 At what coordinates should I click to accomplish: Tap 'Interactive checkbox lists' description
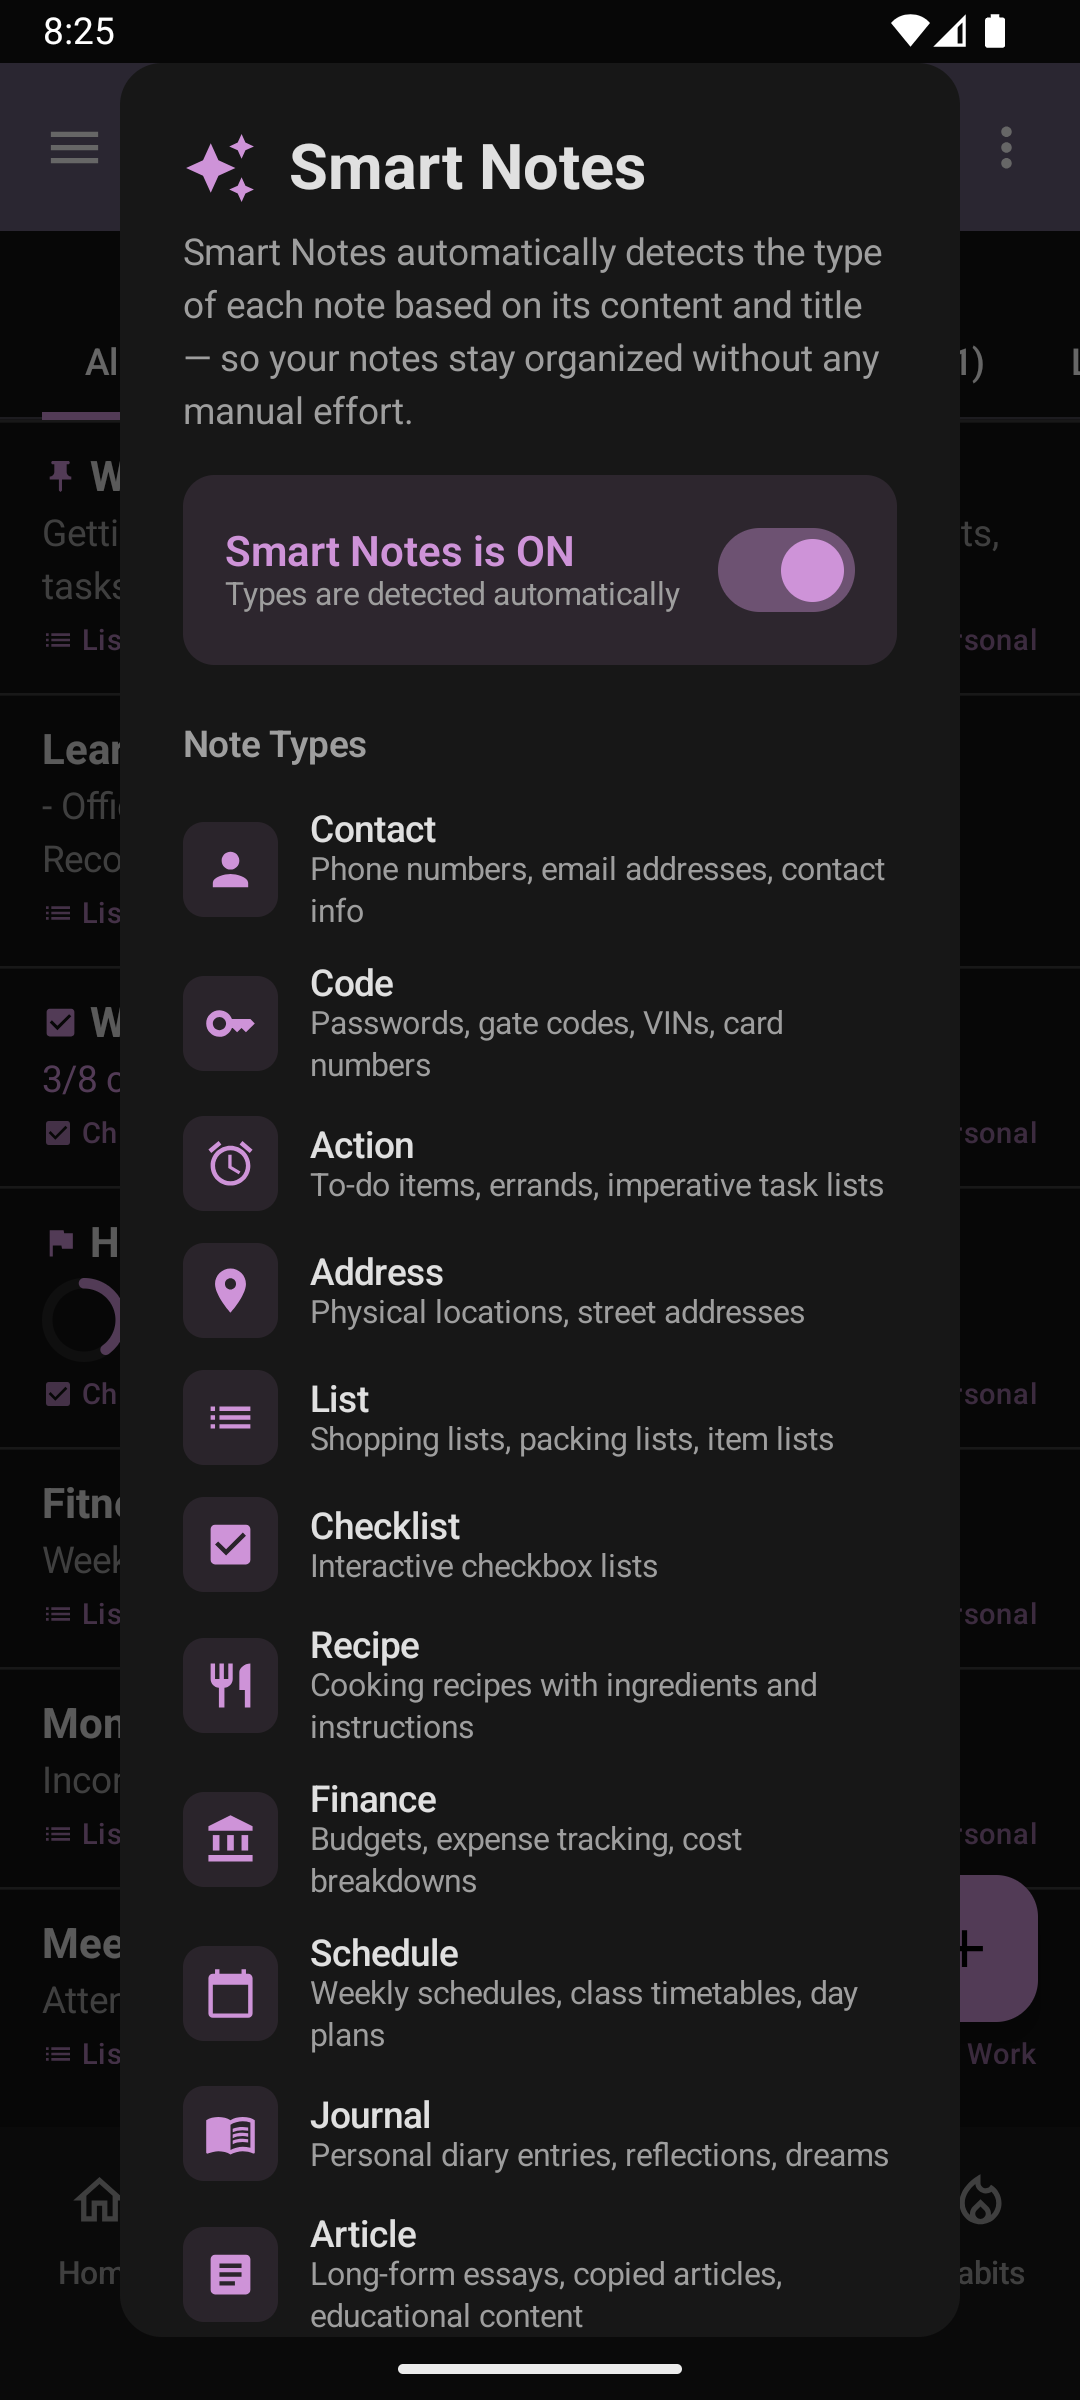[484, 1566]
